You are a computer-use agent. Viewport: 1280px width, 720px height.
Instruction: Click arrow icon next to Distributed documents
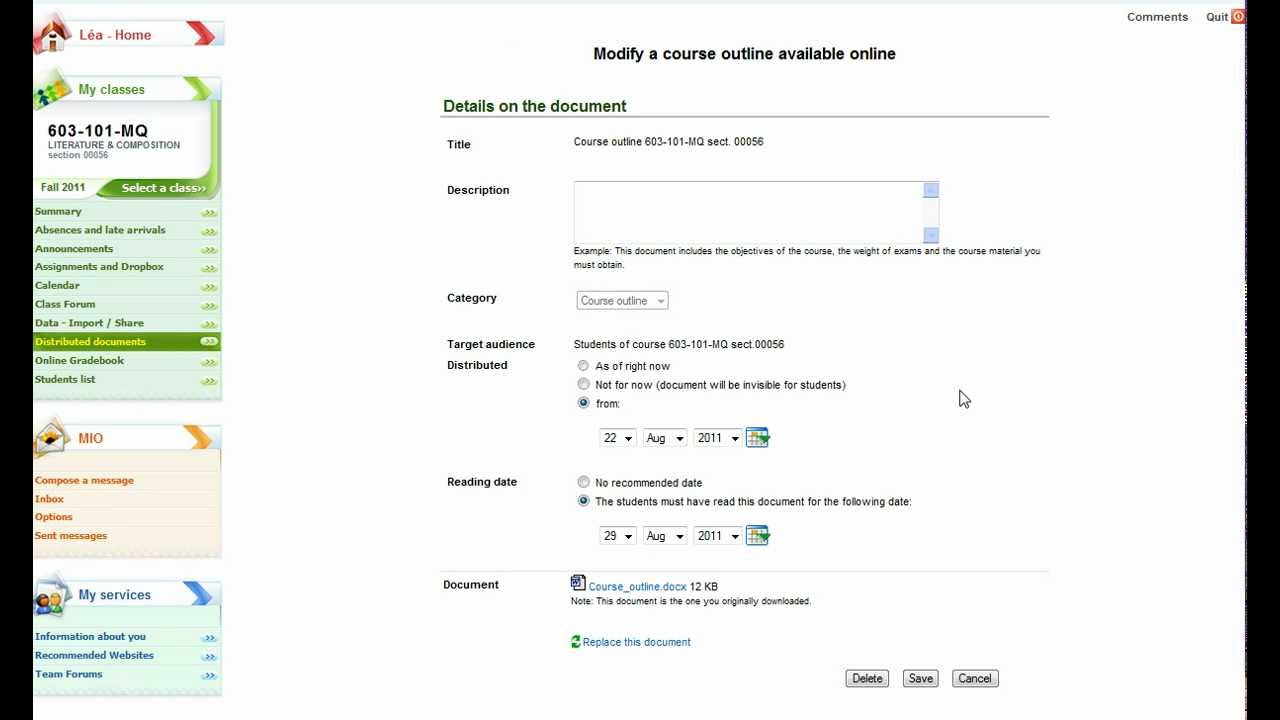208,342
